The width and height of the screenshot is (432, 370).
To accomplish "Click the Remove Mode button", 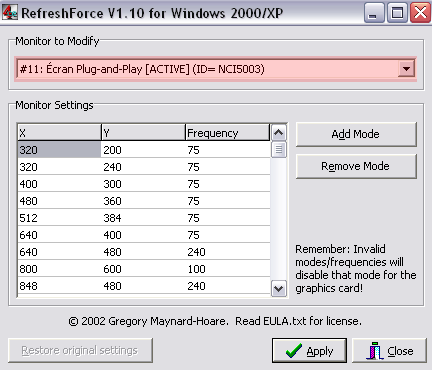I will pyautogui.click(x=356, y=166).
